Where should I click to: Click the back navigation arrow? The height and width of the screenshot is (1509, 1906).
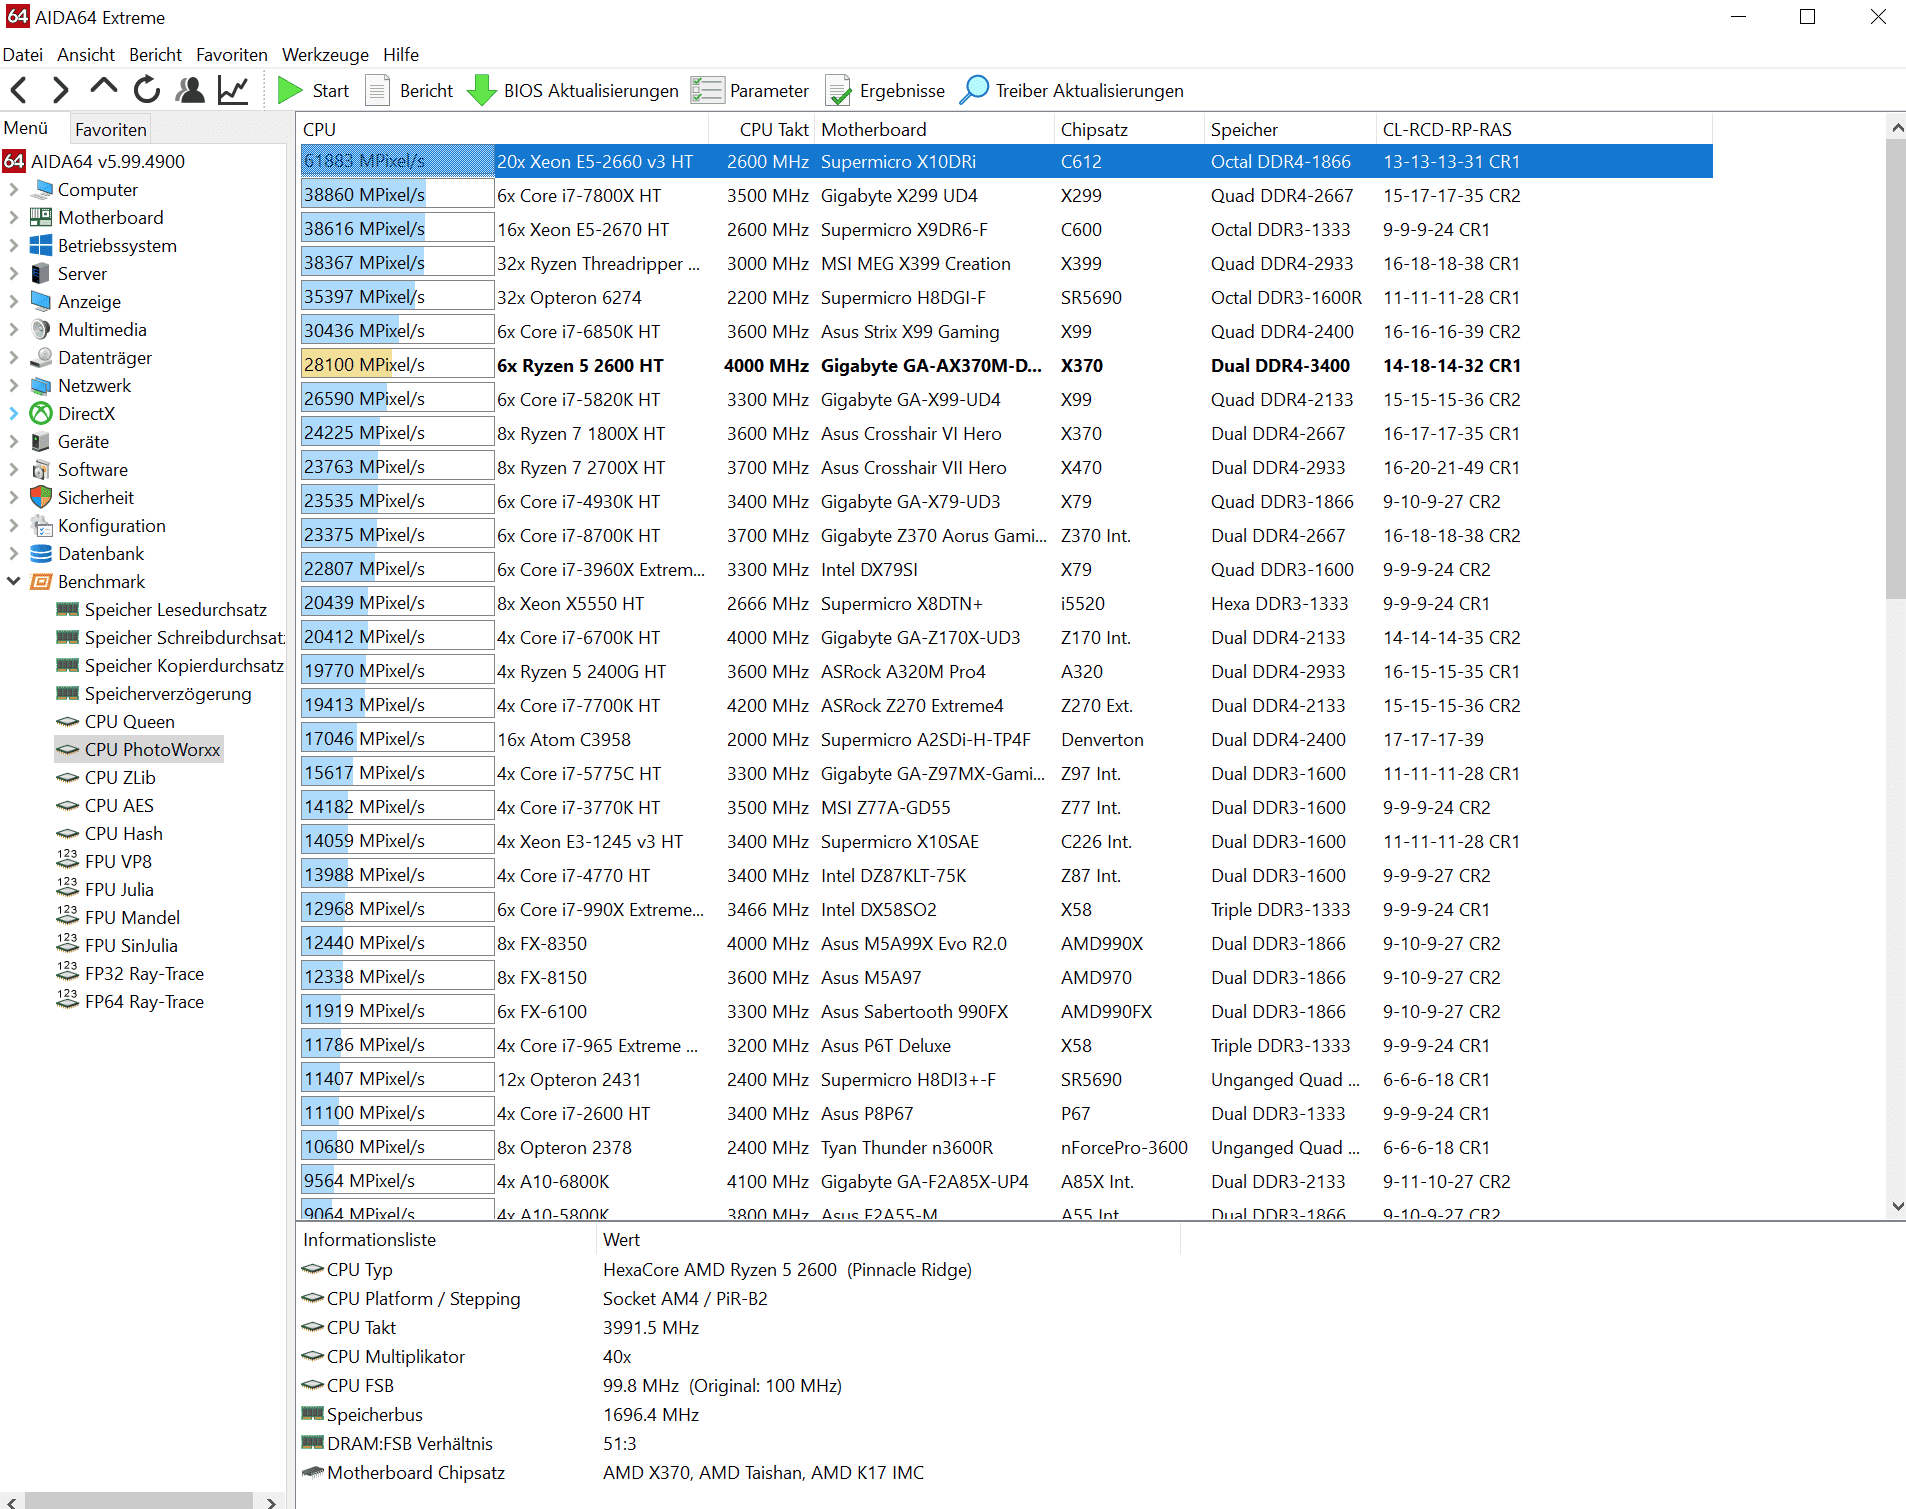[18, 90]
